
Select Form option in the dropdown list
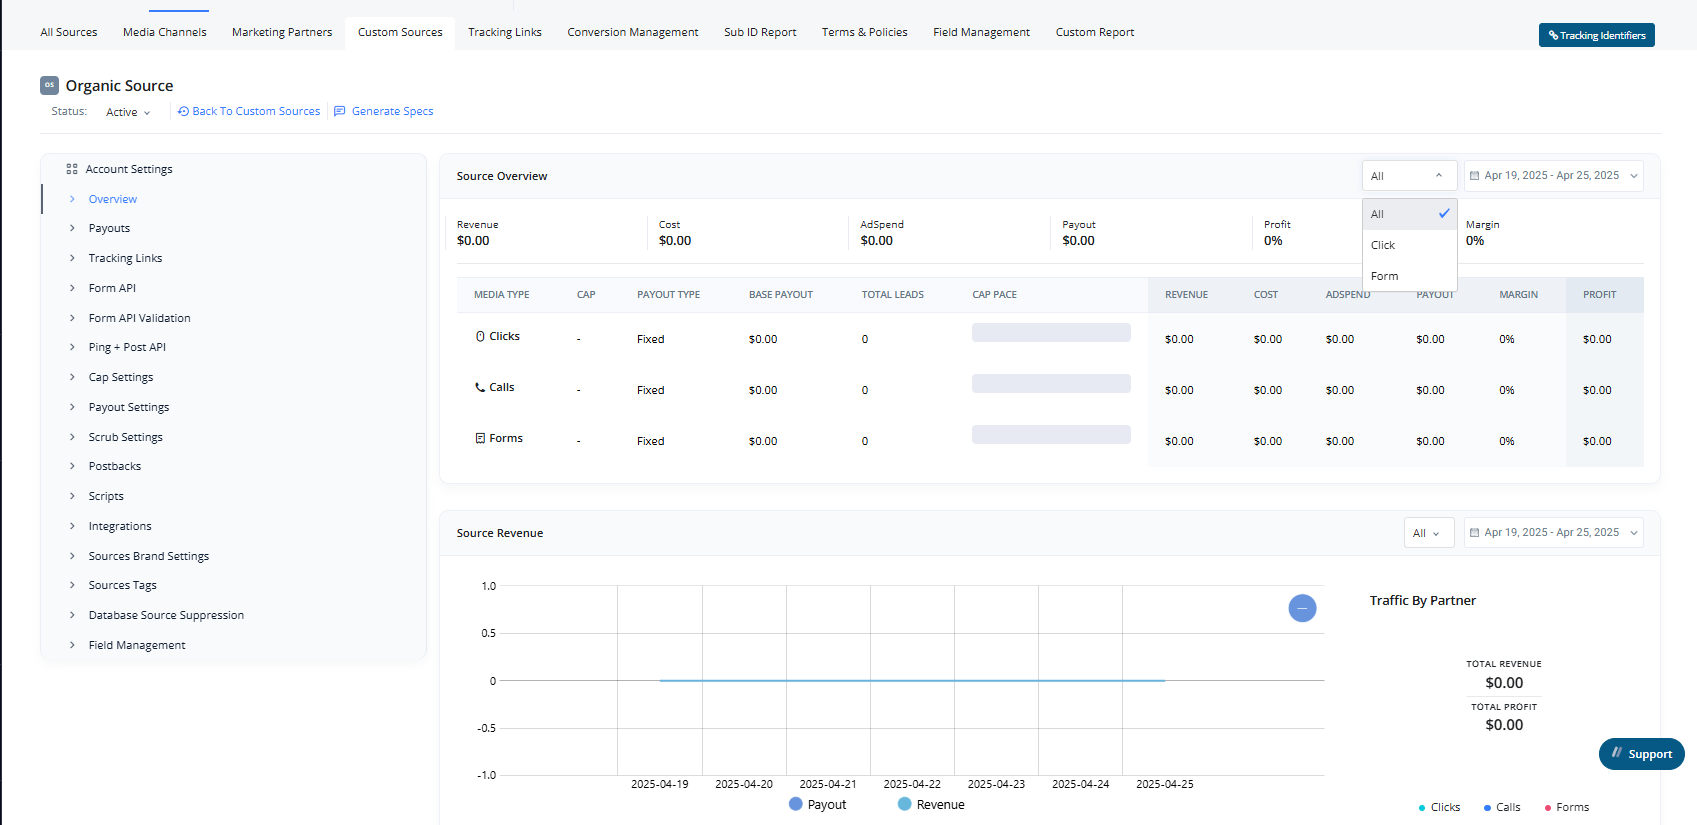coord(1385,277)
